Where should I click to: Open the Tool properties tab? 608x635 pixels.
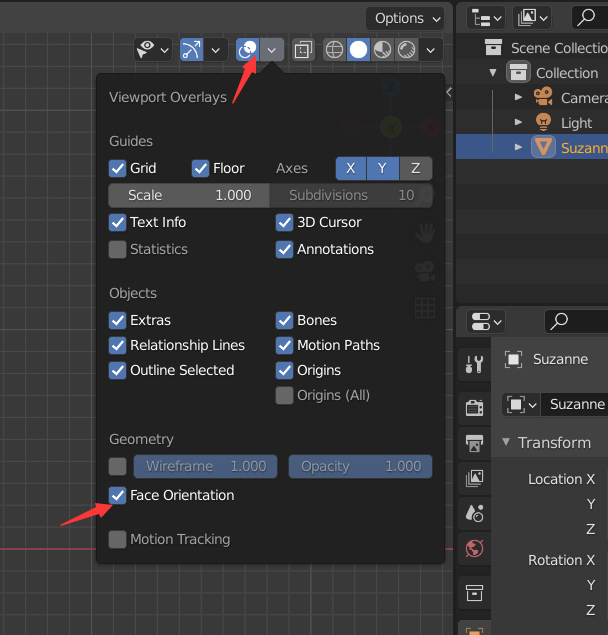point(474,364)
